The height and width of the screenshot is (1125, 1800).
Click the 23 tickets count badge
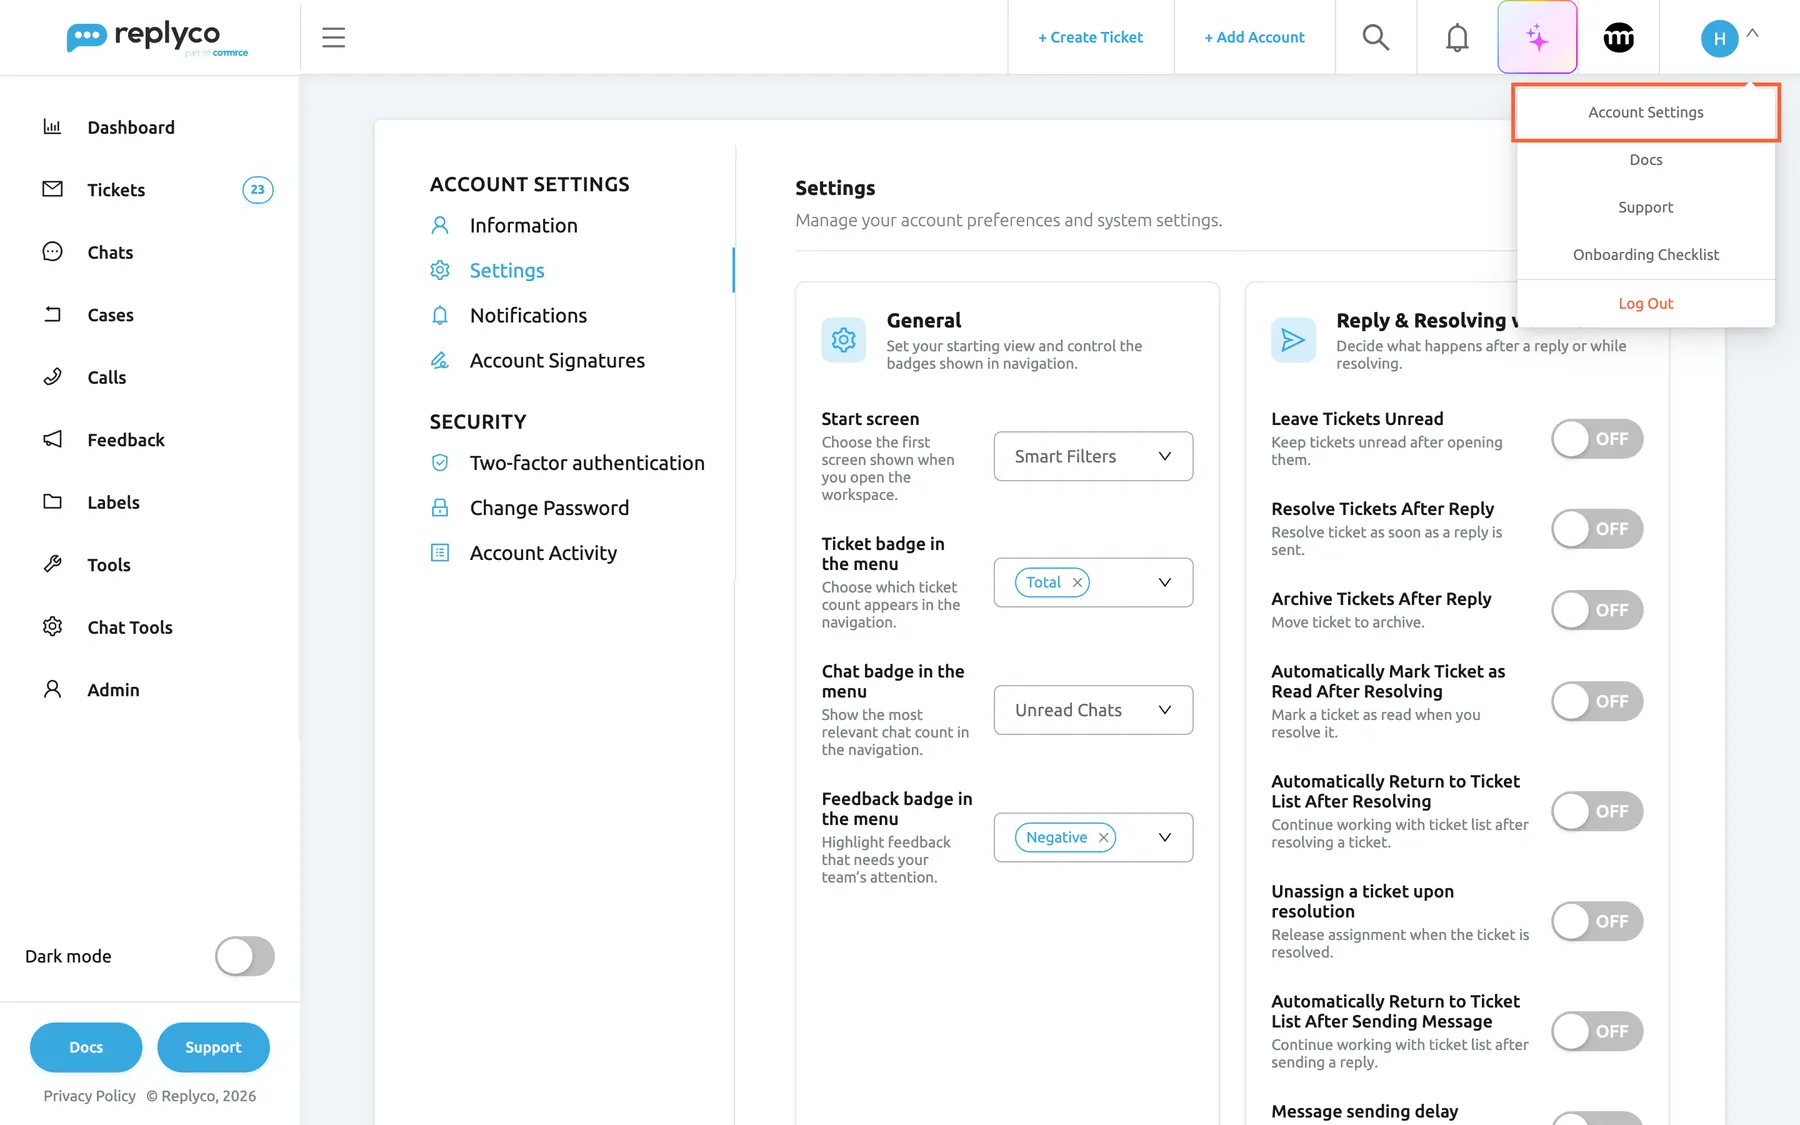(258, 189)
